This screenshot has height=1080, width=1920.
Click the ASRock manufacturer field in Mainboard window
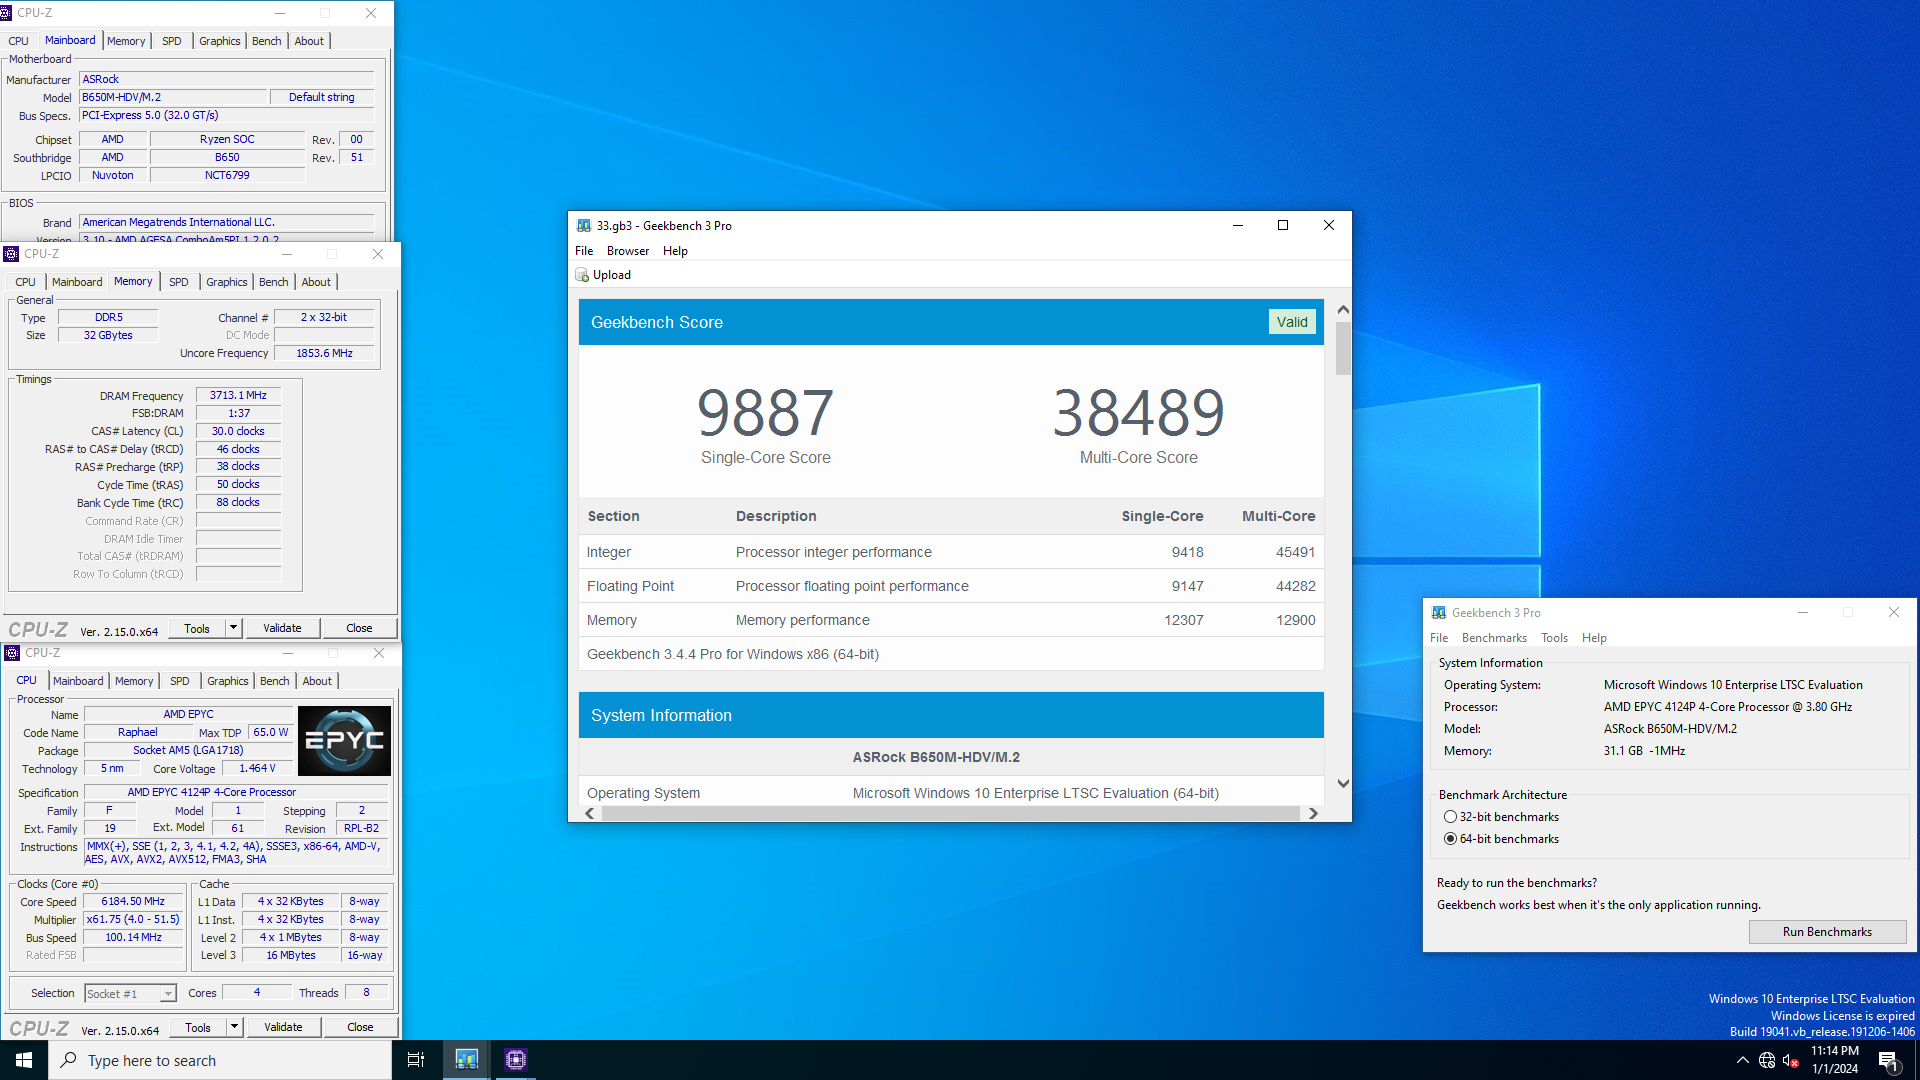pyautogui.click(x=226, y=79)
